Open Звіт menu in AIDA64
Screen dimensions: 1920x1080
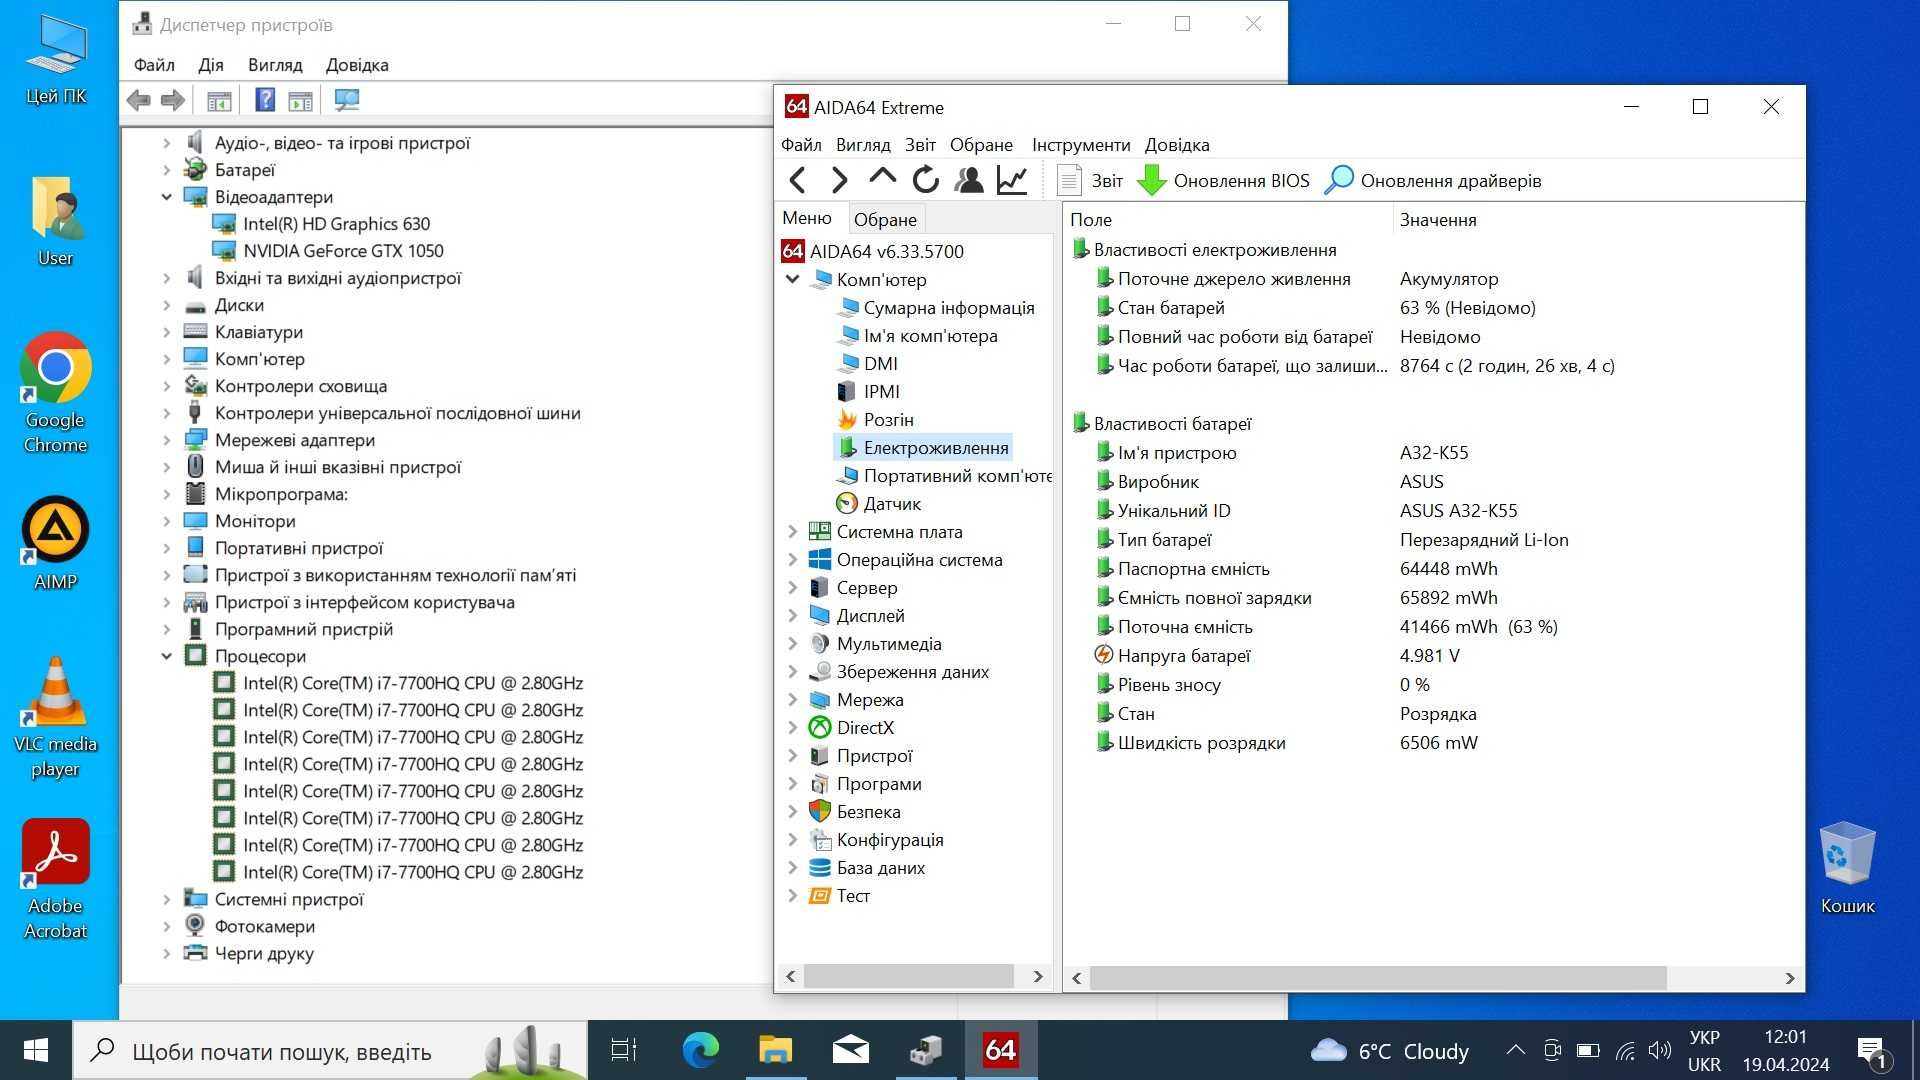(x=920, y=145)
